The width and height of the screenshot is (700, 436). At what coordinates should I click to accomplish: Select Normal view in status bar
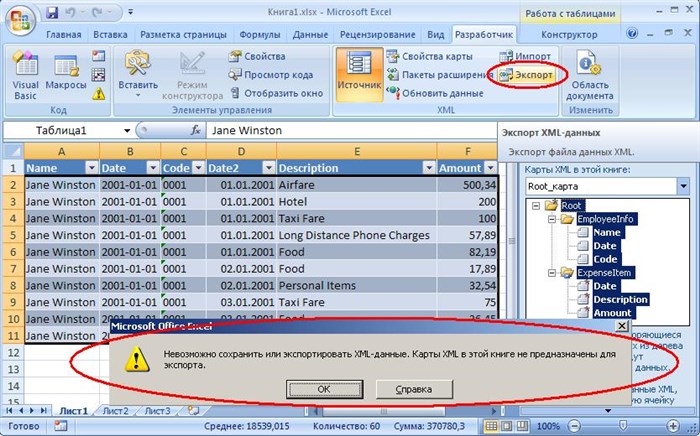click(491, 426)
